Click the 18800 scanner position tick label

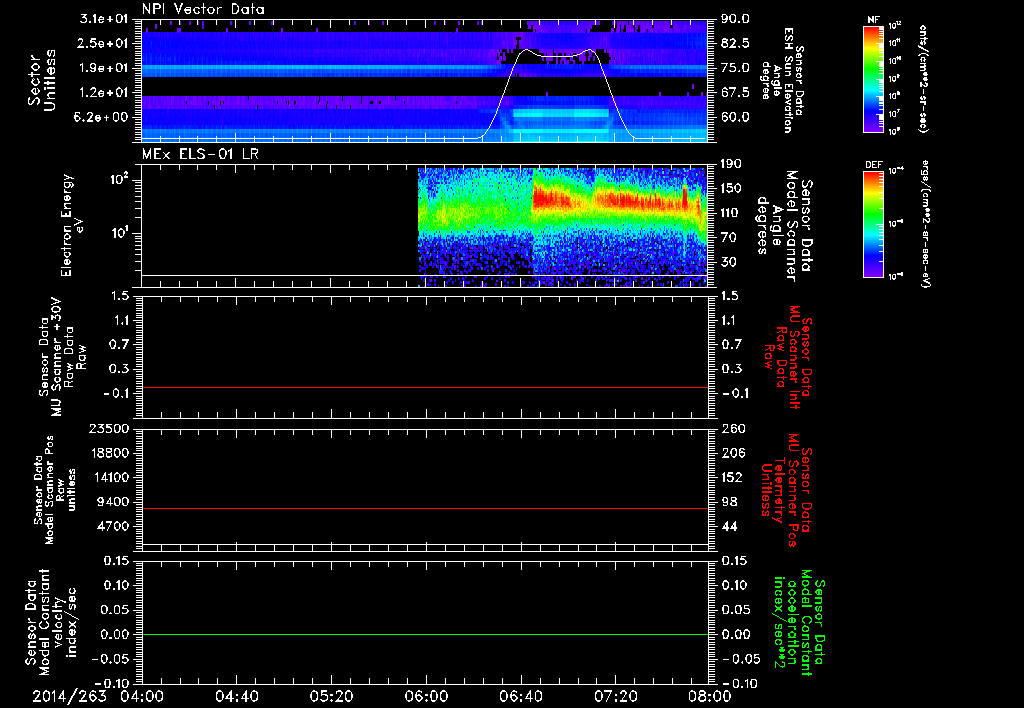[109, 453]
